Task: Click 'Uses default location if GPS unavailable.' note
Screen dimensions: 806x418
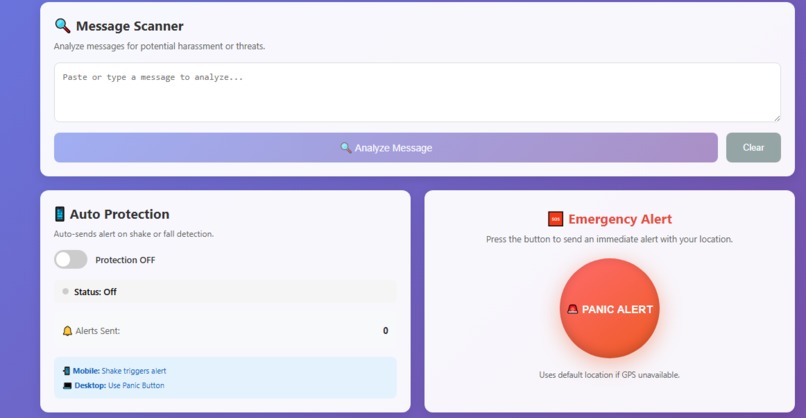Action: pyautogui.click(x=609, y=375)
